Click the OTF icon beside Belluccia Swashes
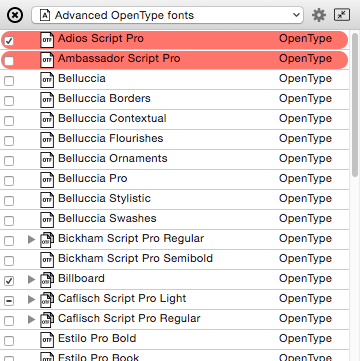The image size is (360, 361). click(x=47, y=220)
